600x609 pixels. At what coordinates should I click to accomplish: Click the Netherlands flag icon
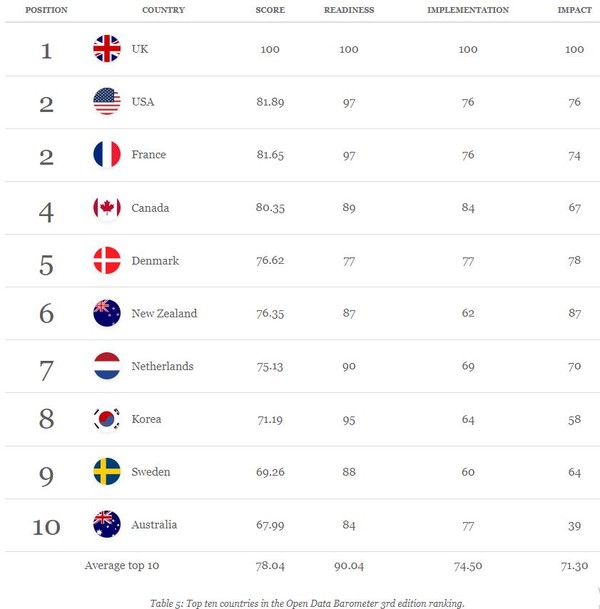(x=106, y=366)
